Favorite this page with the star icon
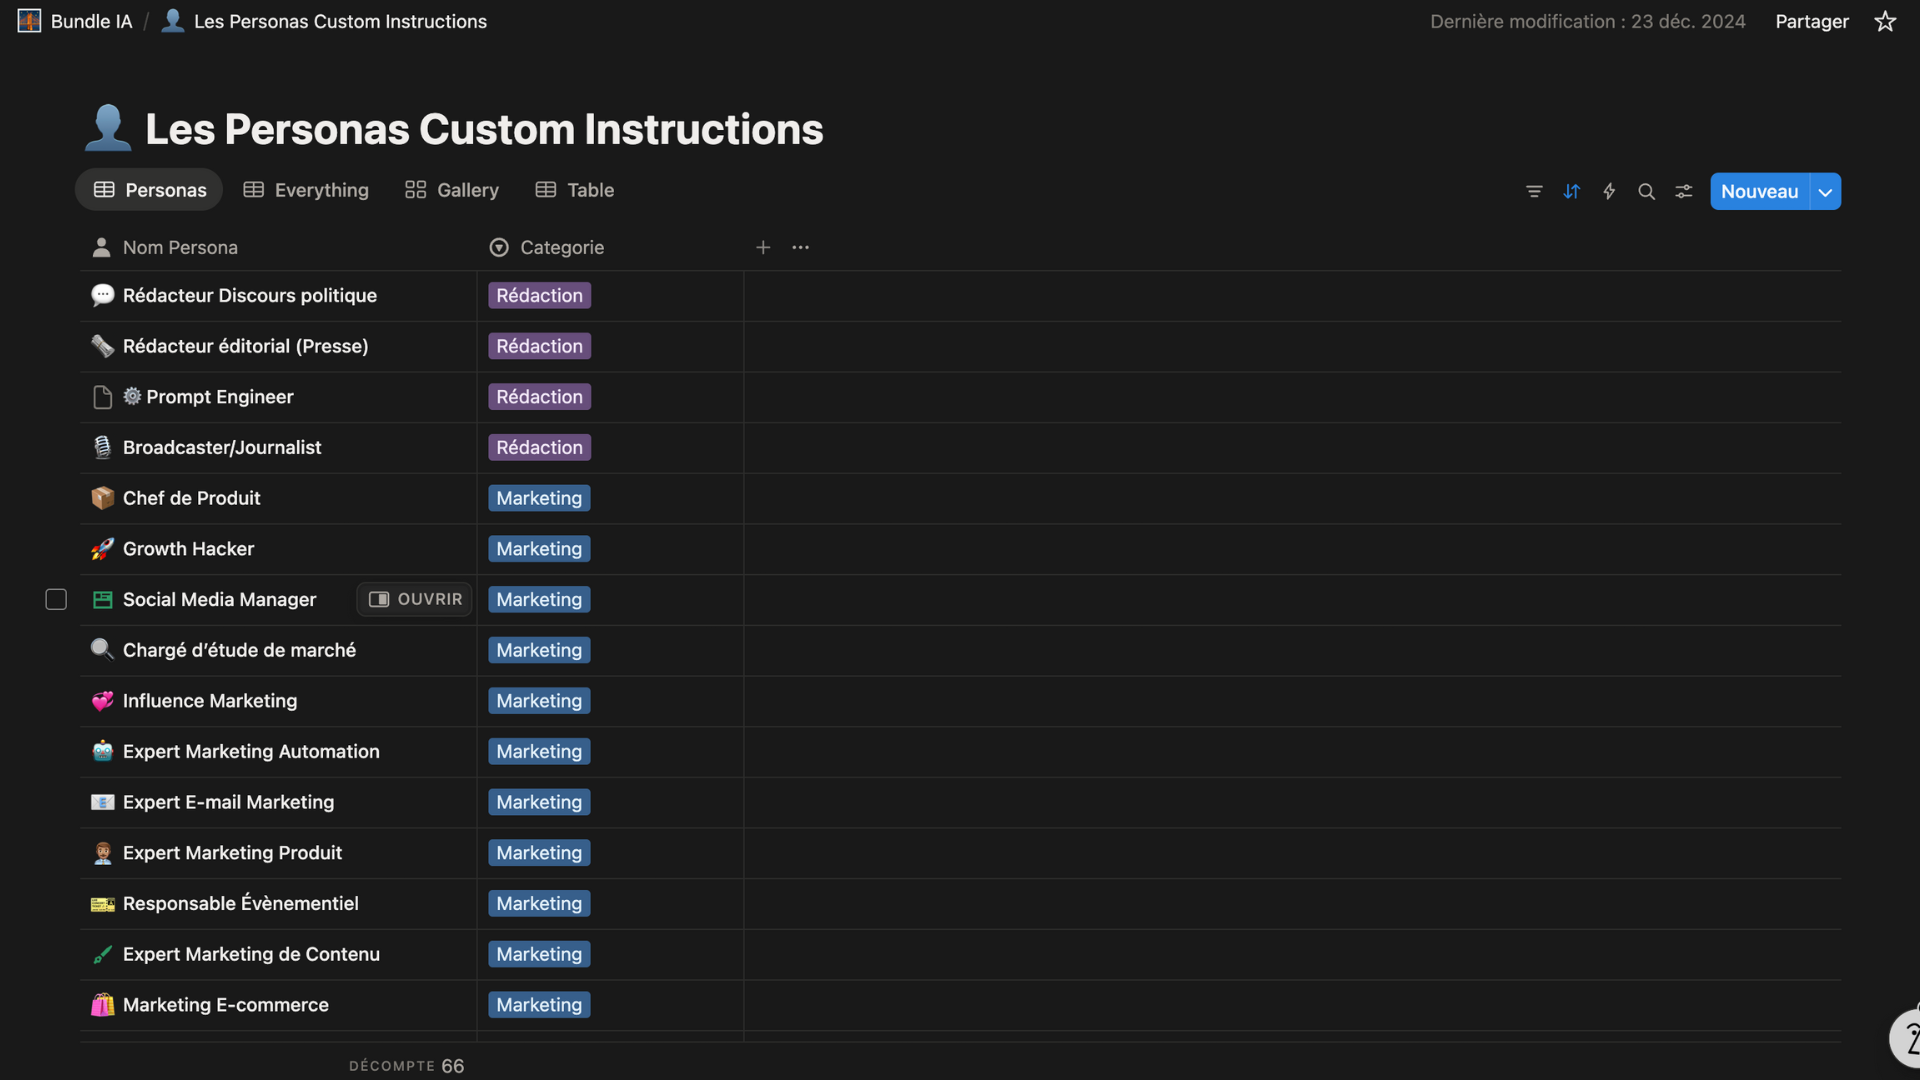Screen dimensions: 1920x1080 (x=1885, y=21)
